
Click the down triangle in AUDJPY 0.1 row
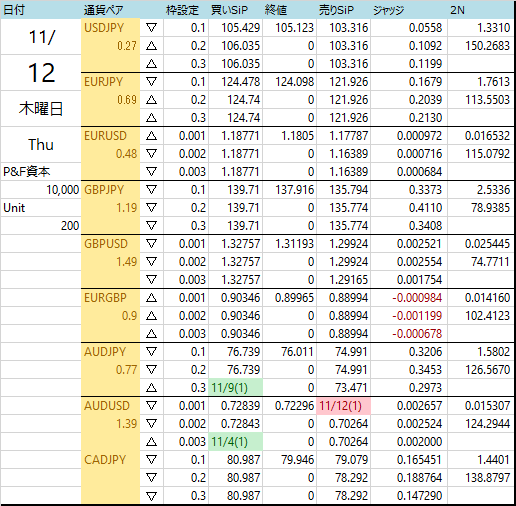(151, 352)
